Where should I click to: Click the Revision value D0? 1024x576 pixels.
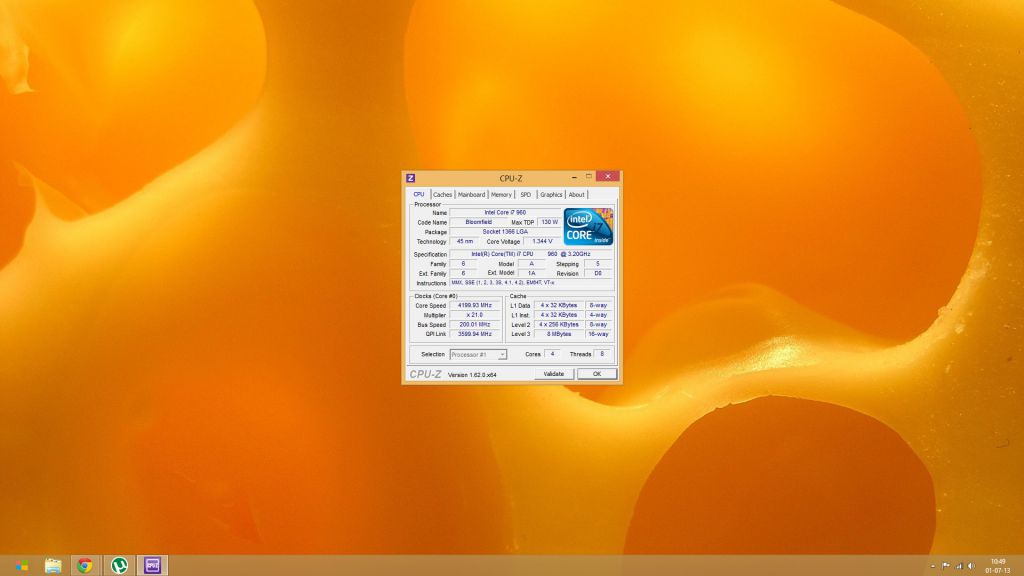click(598, 273)
